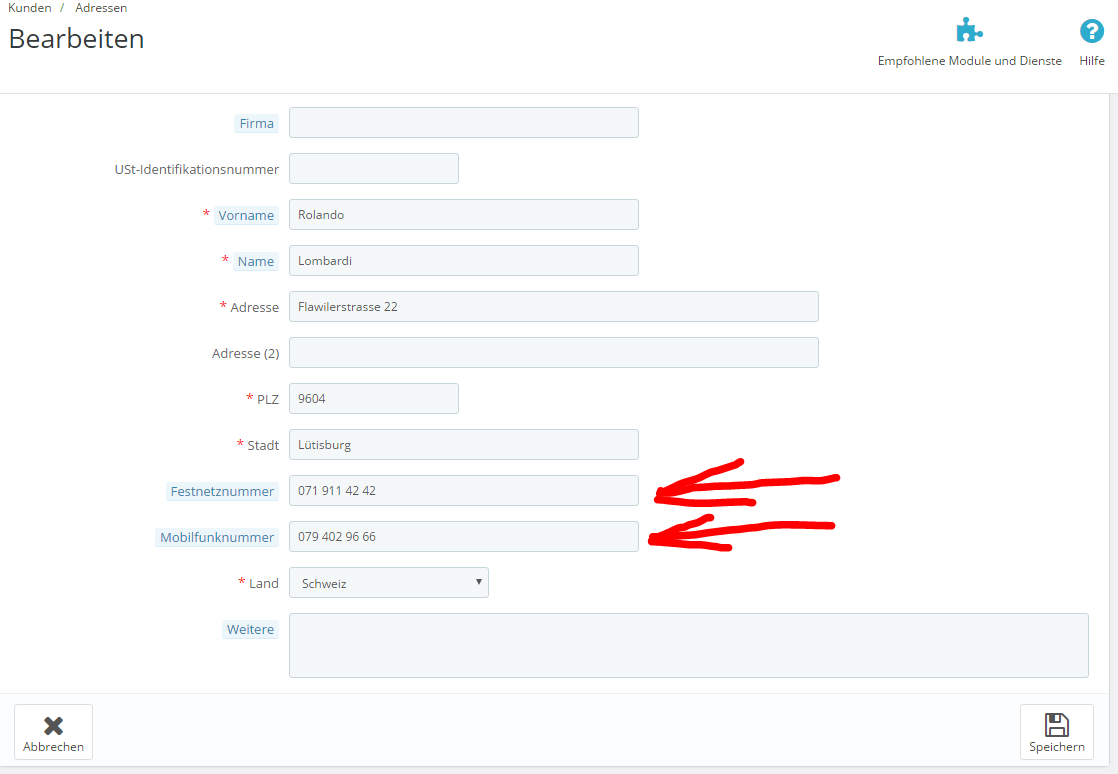Click the Name field containing Lombardi
The image size is (1118, 774).
click(463, 261)
